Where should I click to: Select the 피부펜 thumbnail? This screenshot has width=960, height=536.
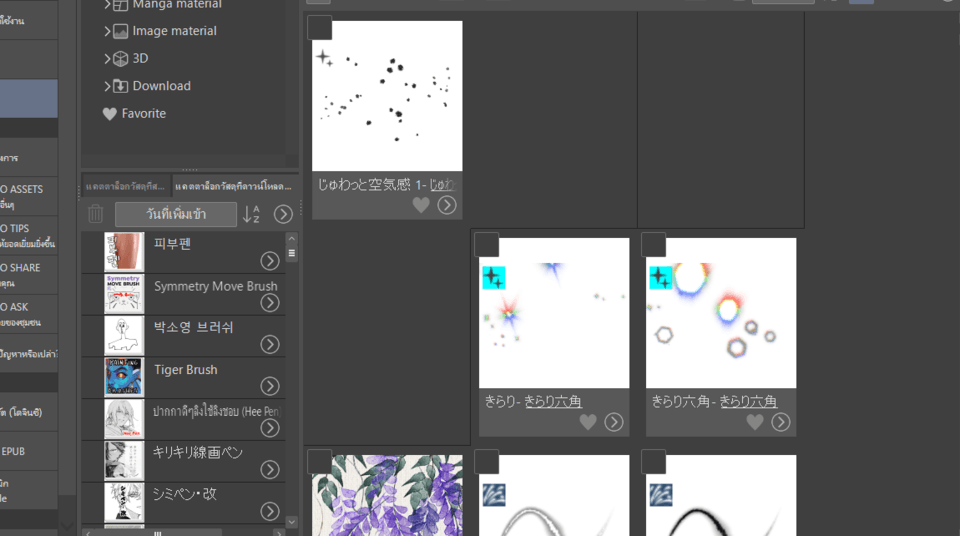coord(124,252)
